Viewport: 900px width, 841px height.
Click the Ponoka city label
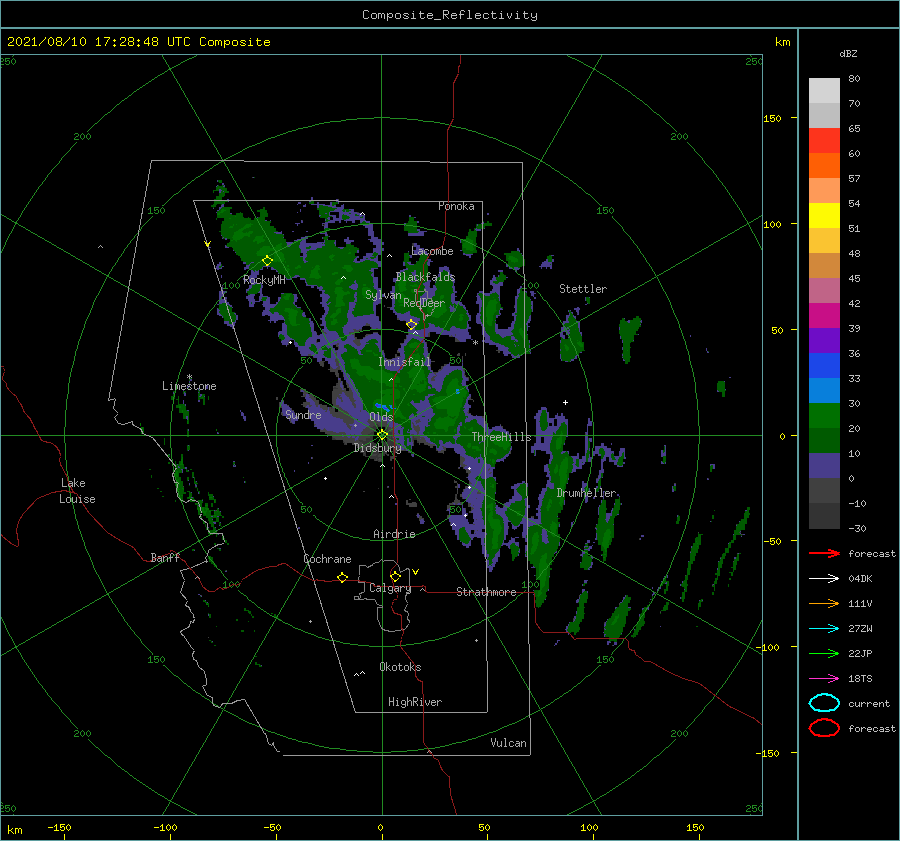pos(456,206)
